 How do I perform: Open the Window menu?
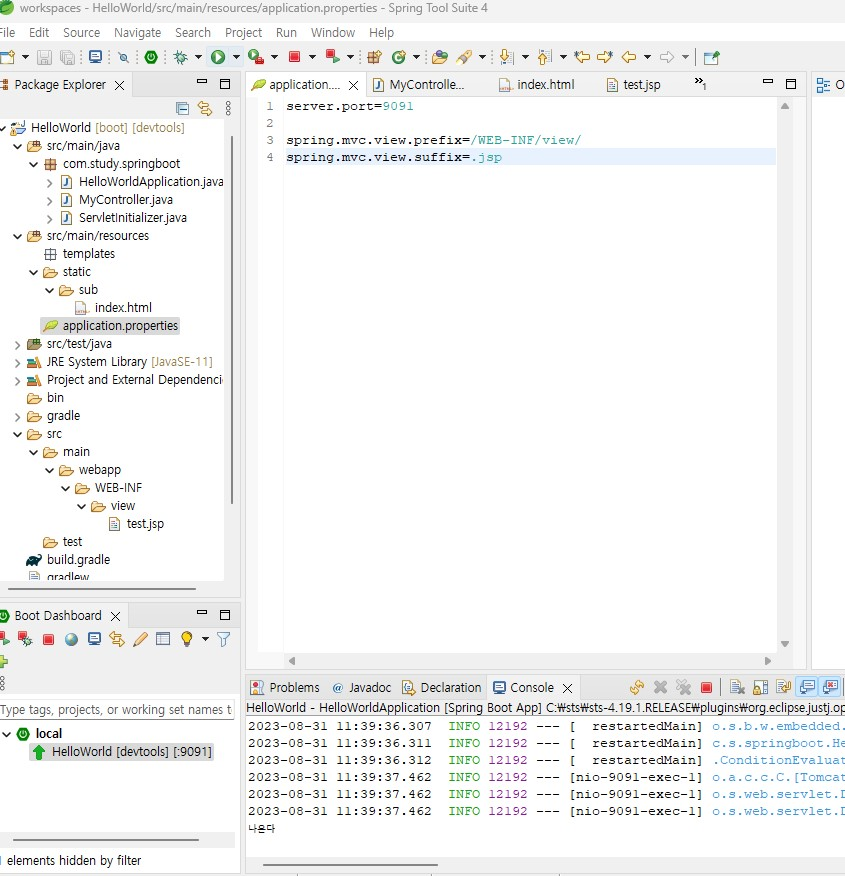click(333, 32)
